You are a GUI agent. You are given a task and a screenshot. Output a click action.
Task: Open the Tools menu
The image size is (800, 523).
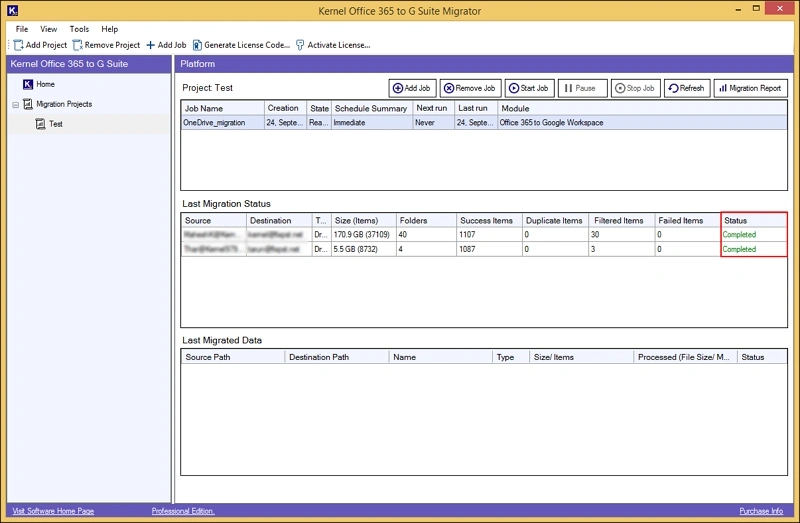pos(79,29)
